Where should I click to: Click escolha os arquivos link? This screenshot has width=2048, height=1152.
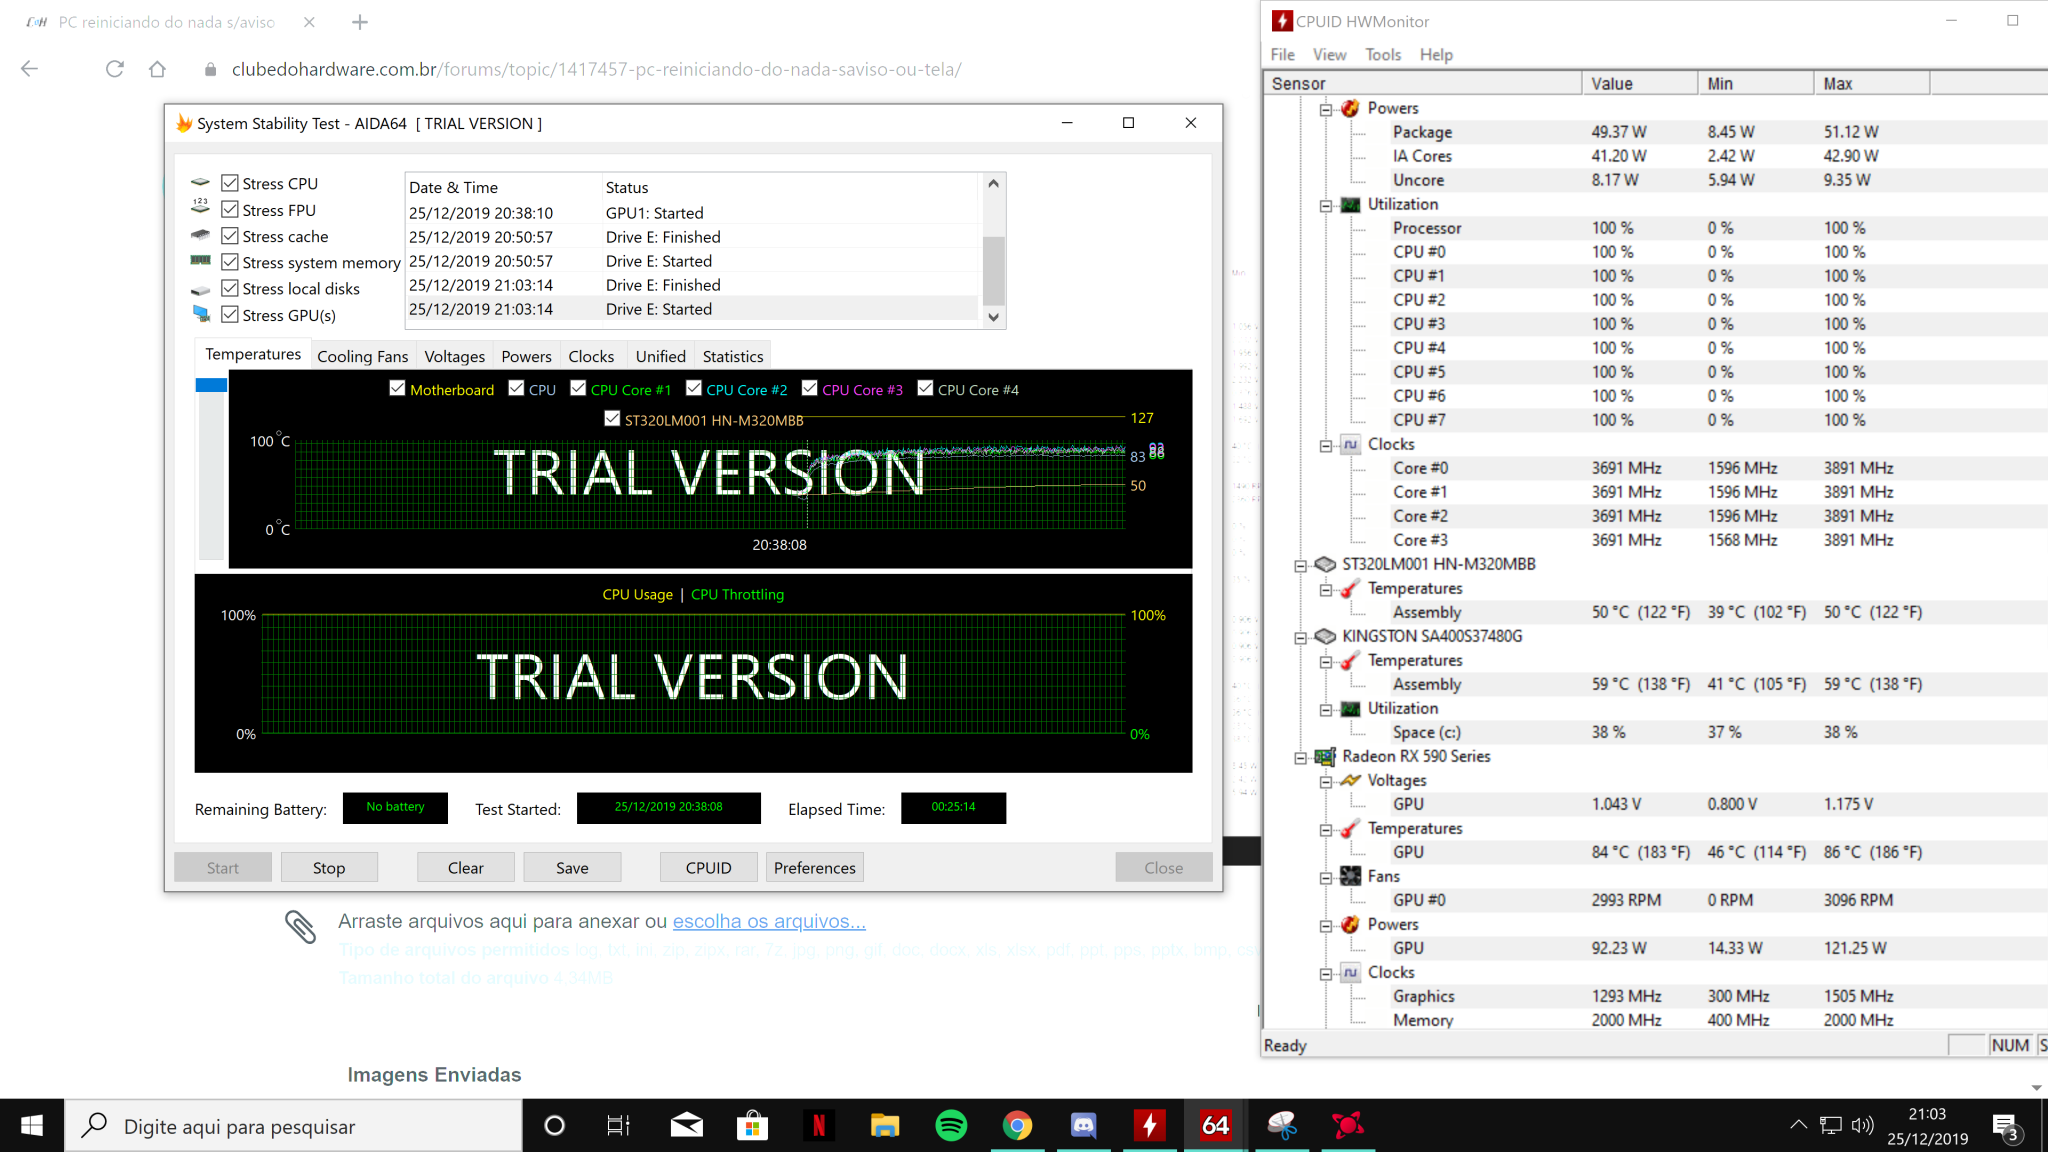click(x=769, y=921)
